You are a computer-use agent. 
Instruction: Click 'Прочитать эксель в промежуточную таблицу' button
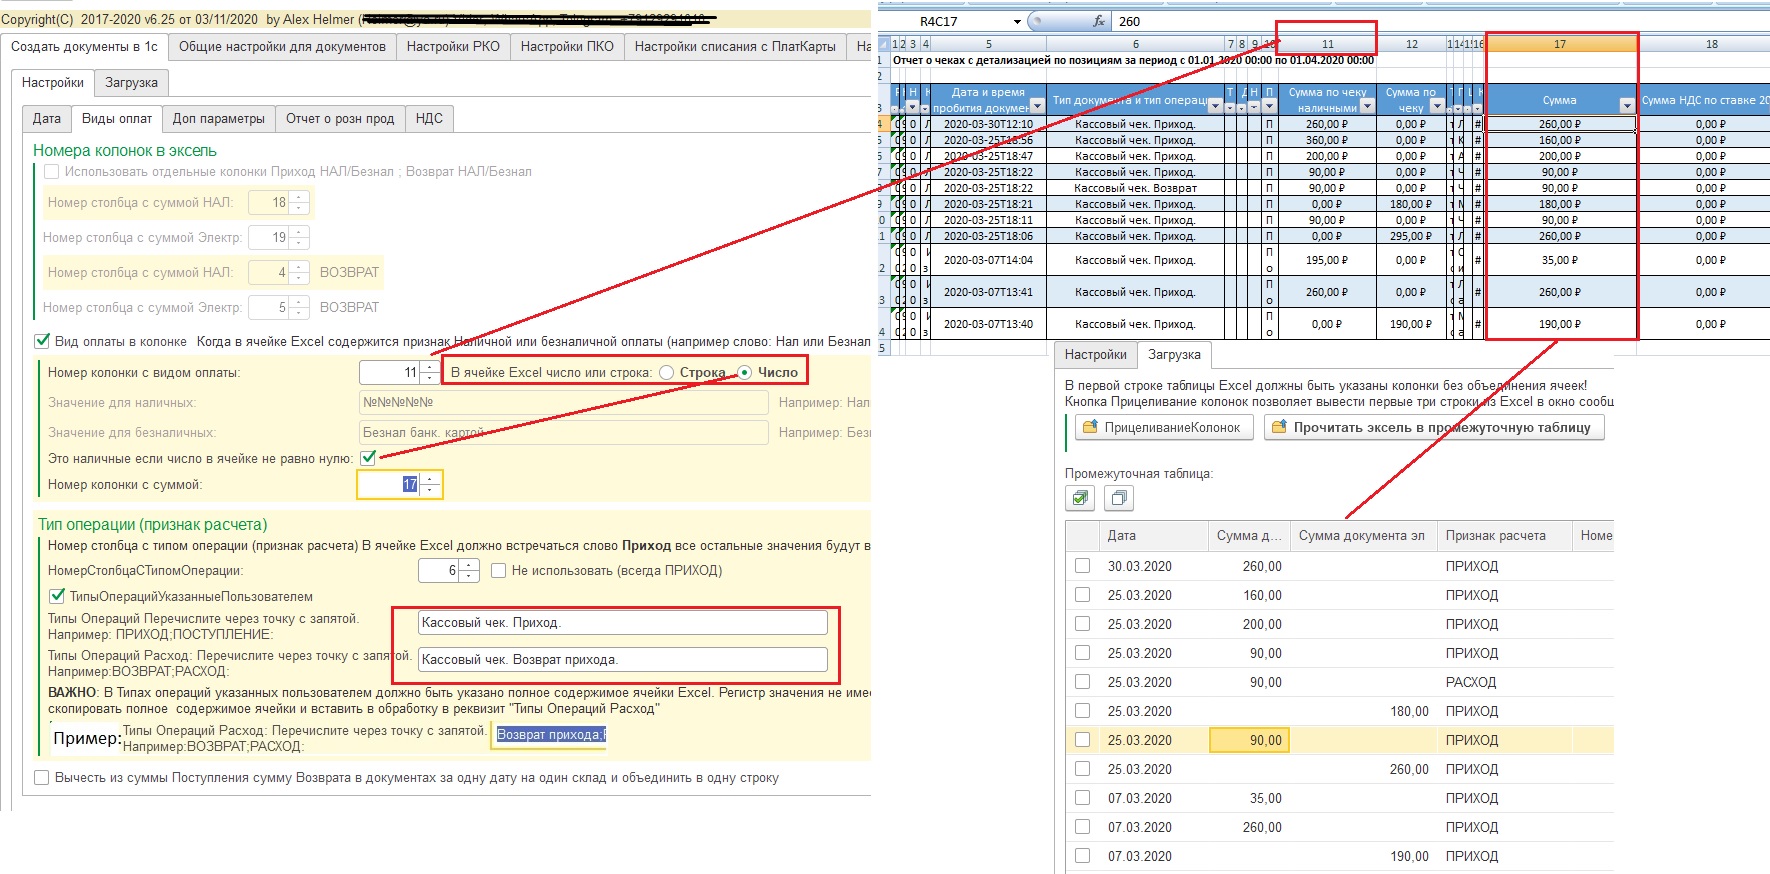click(1433, 427)
